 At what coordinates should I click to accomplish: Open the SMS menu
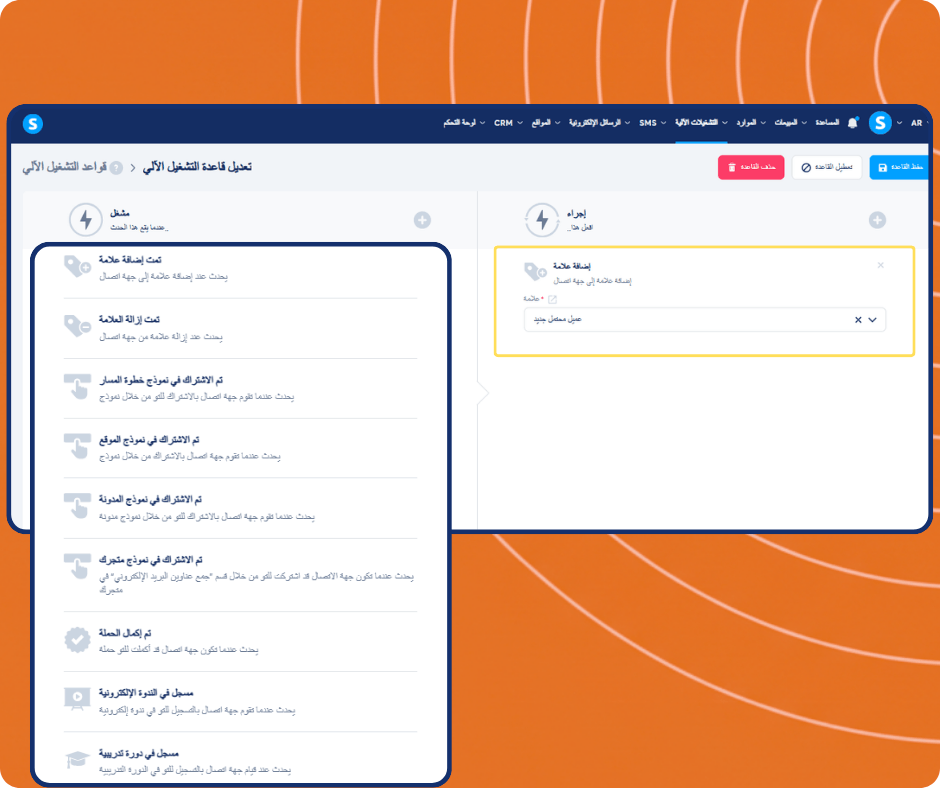652,123
